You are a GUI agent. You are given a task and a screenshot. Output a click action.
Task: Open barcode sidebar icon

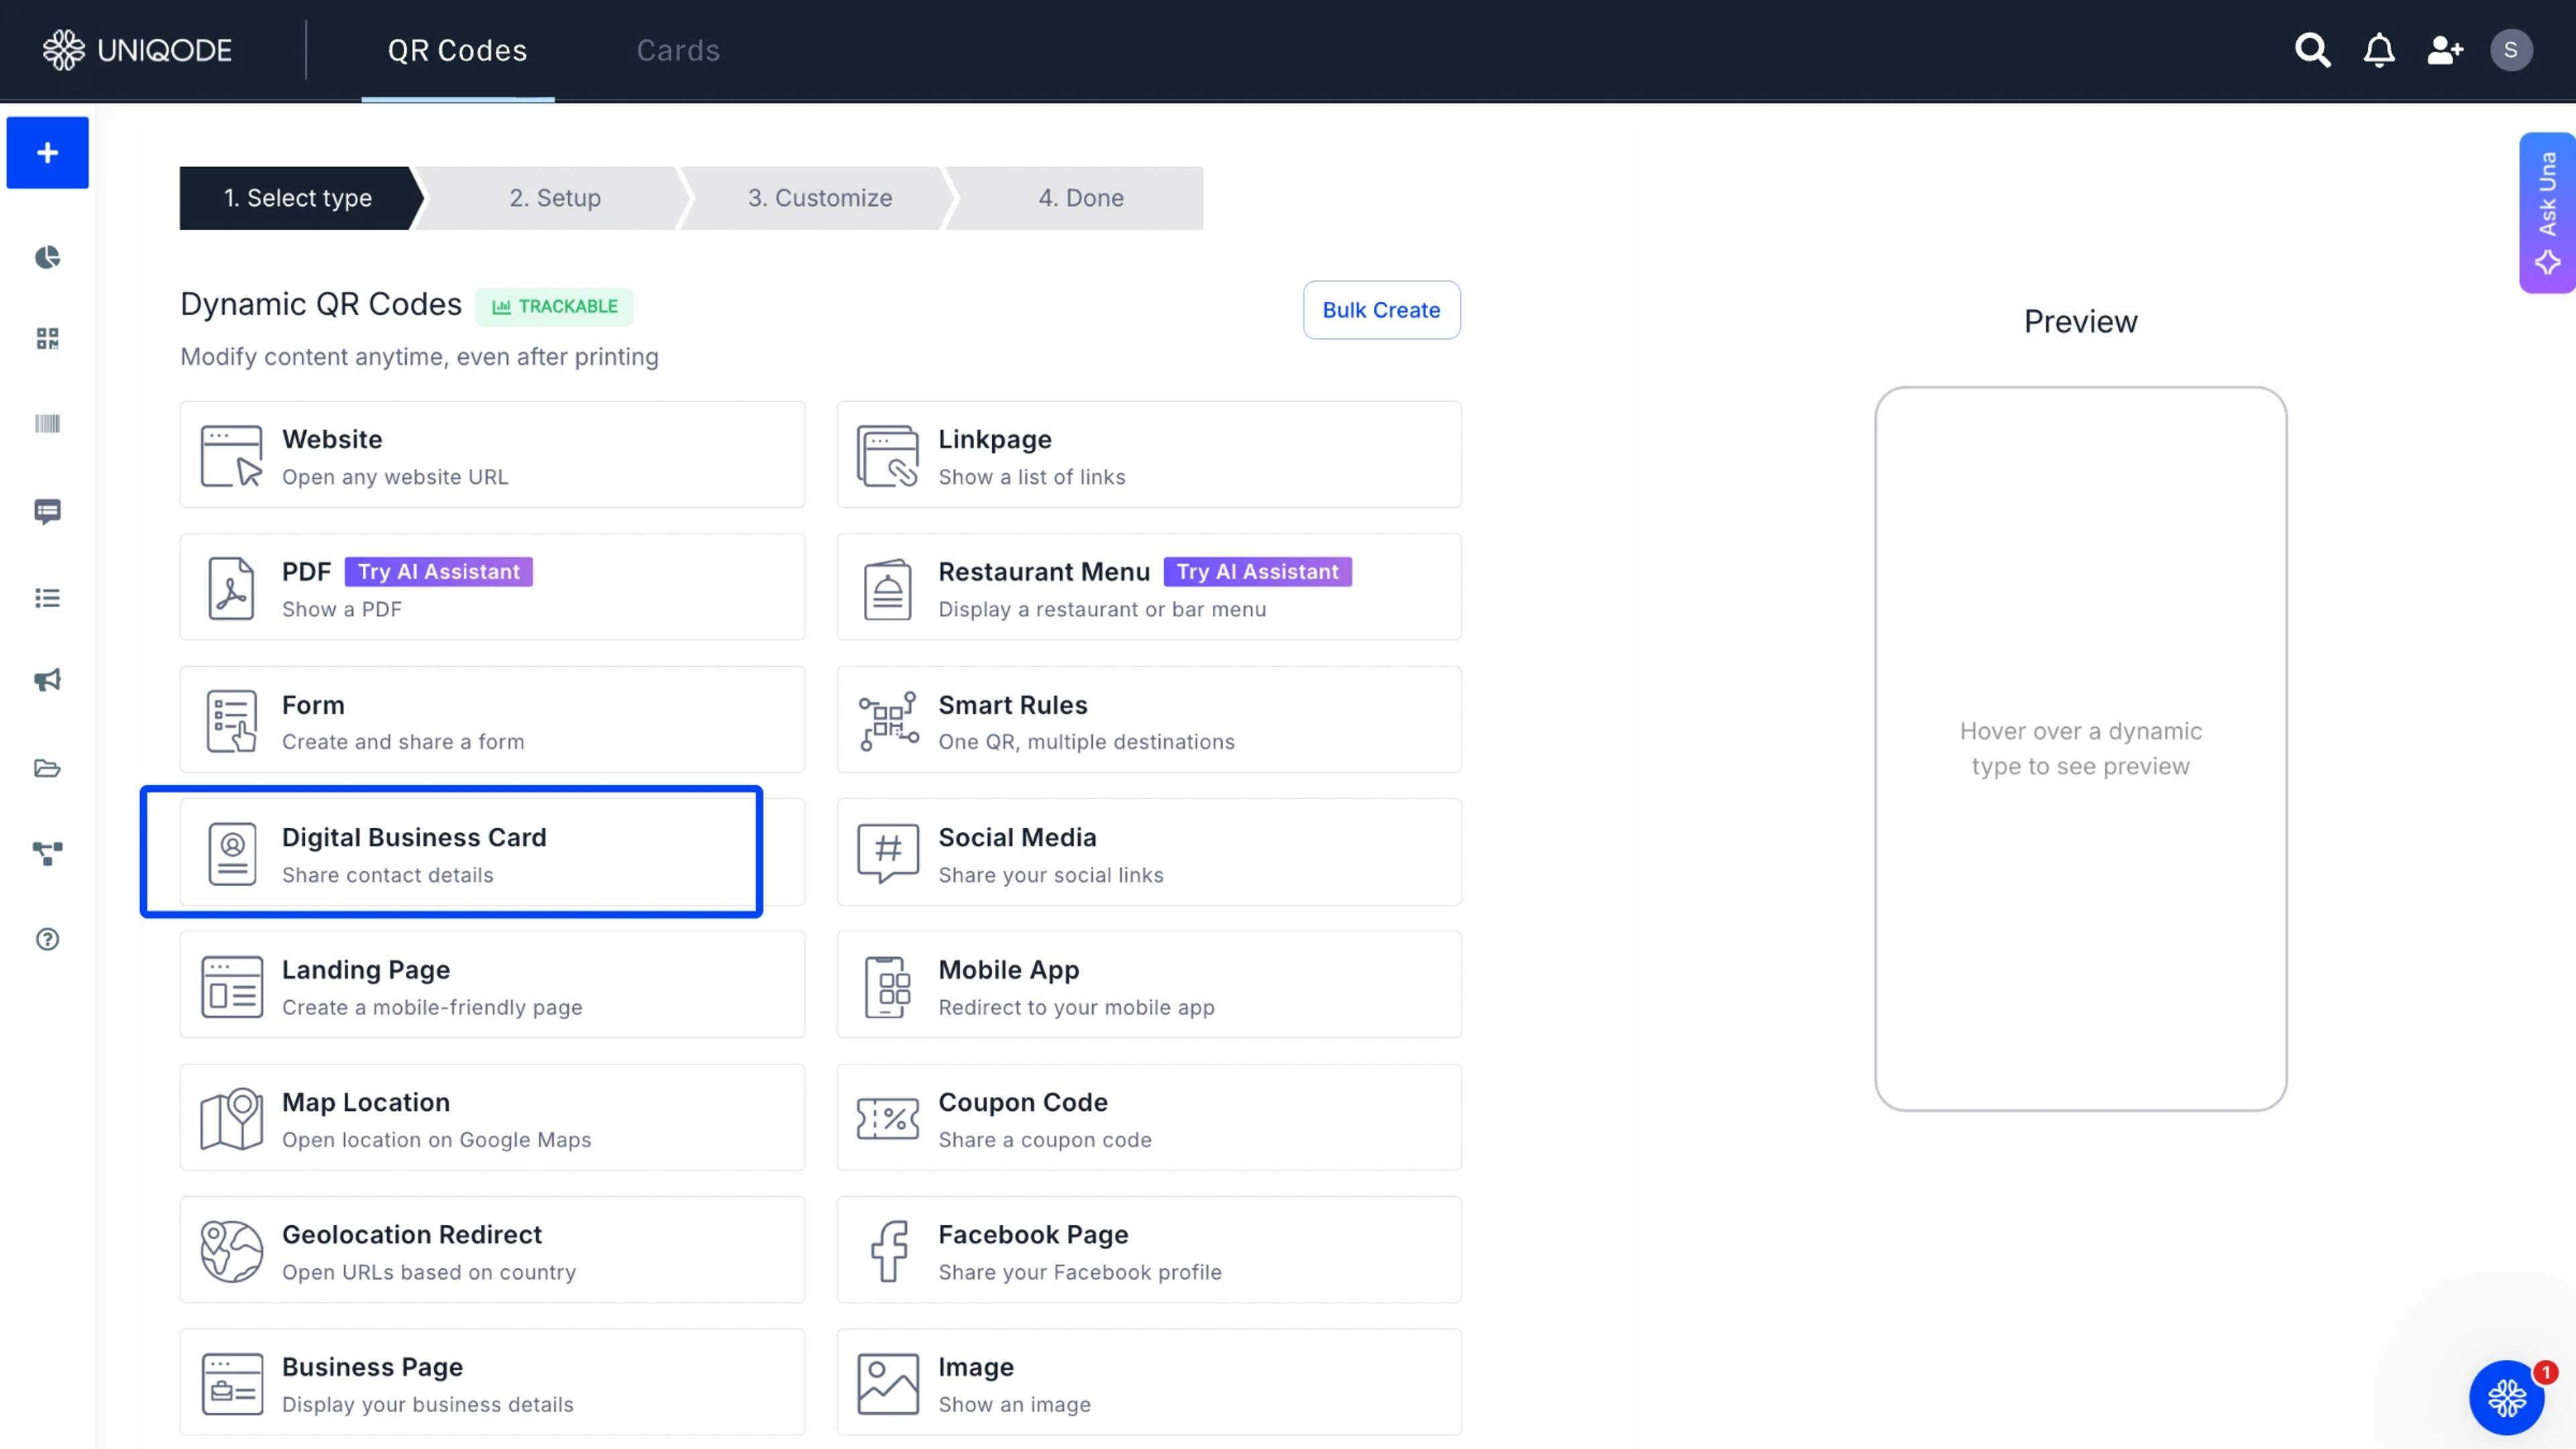(47, 424)
